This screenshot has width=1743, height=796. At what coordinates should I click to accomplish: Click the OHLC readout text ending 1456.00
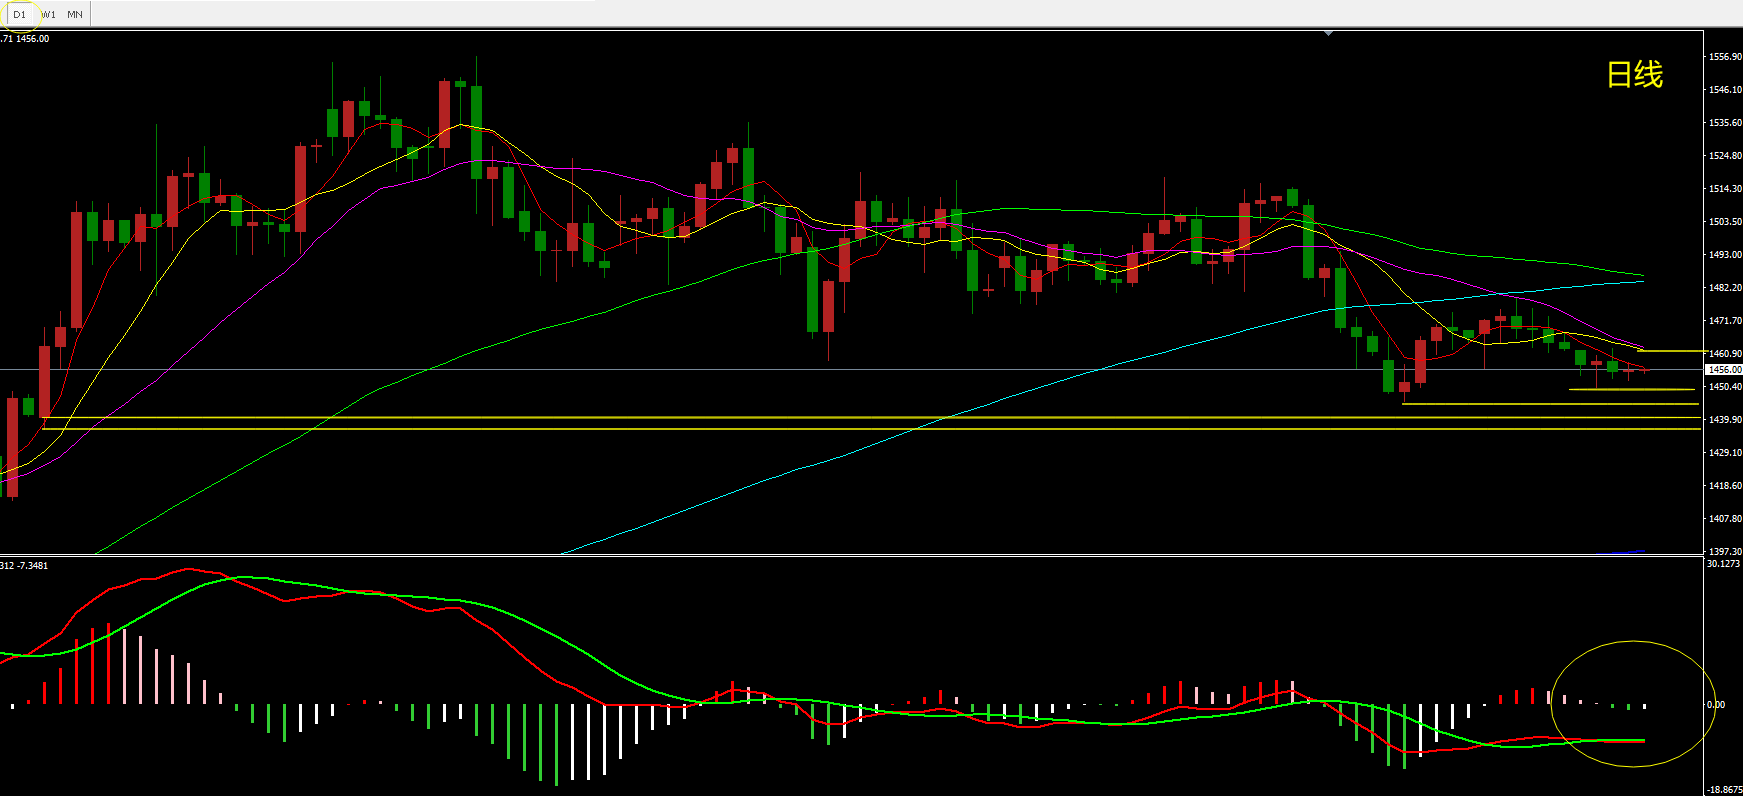coord(24,39)
